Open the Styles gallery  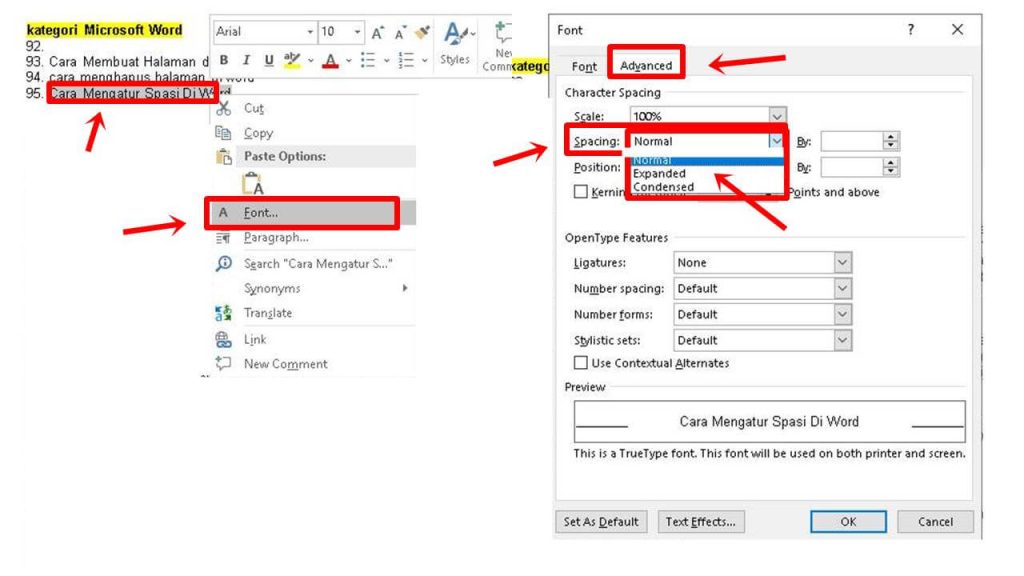pos(454,46)
